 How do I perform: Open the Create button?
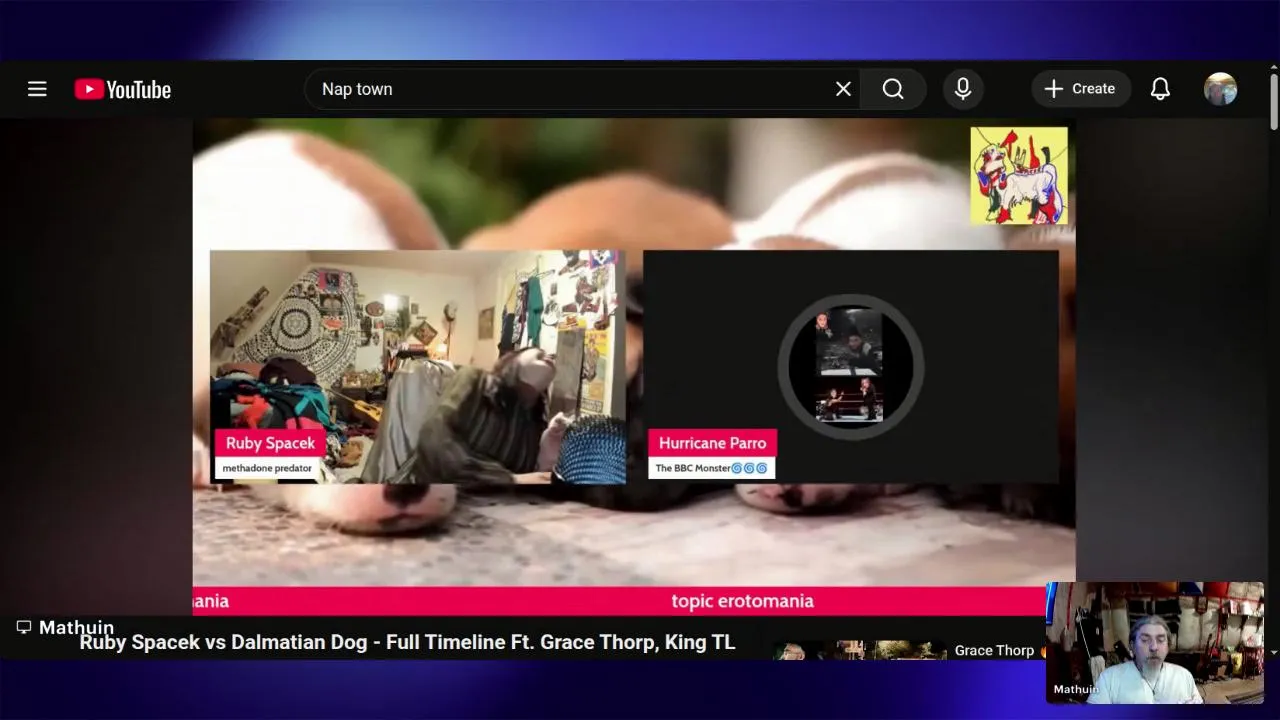pyautogui.click(x=1081, y=89)
